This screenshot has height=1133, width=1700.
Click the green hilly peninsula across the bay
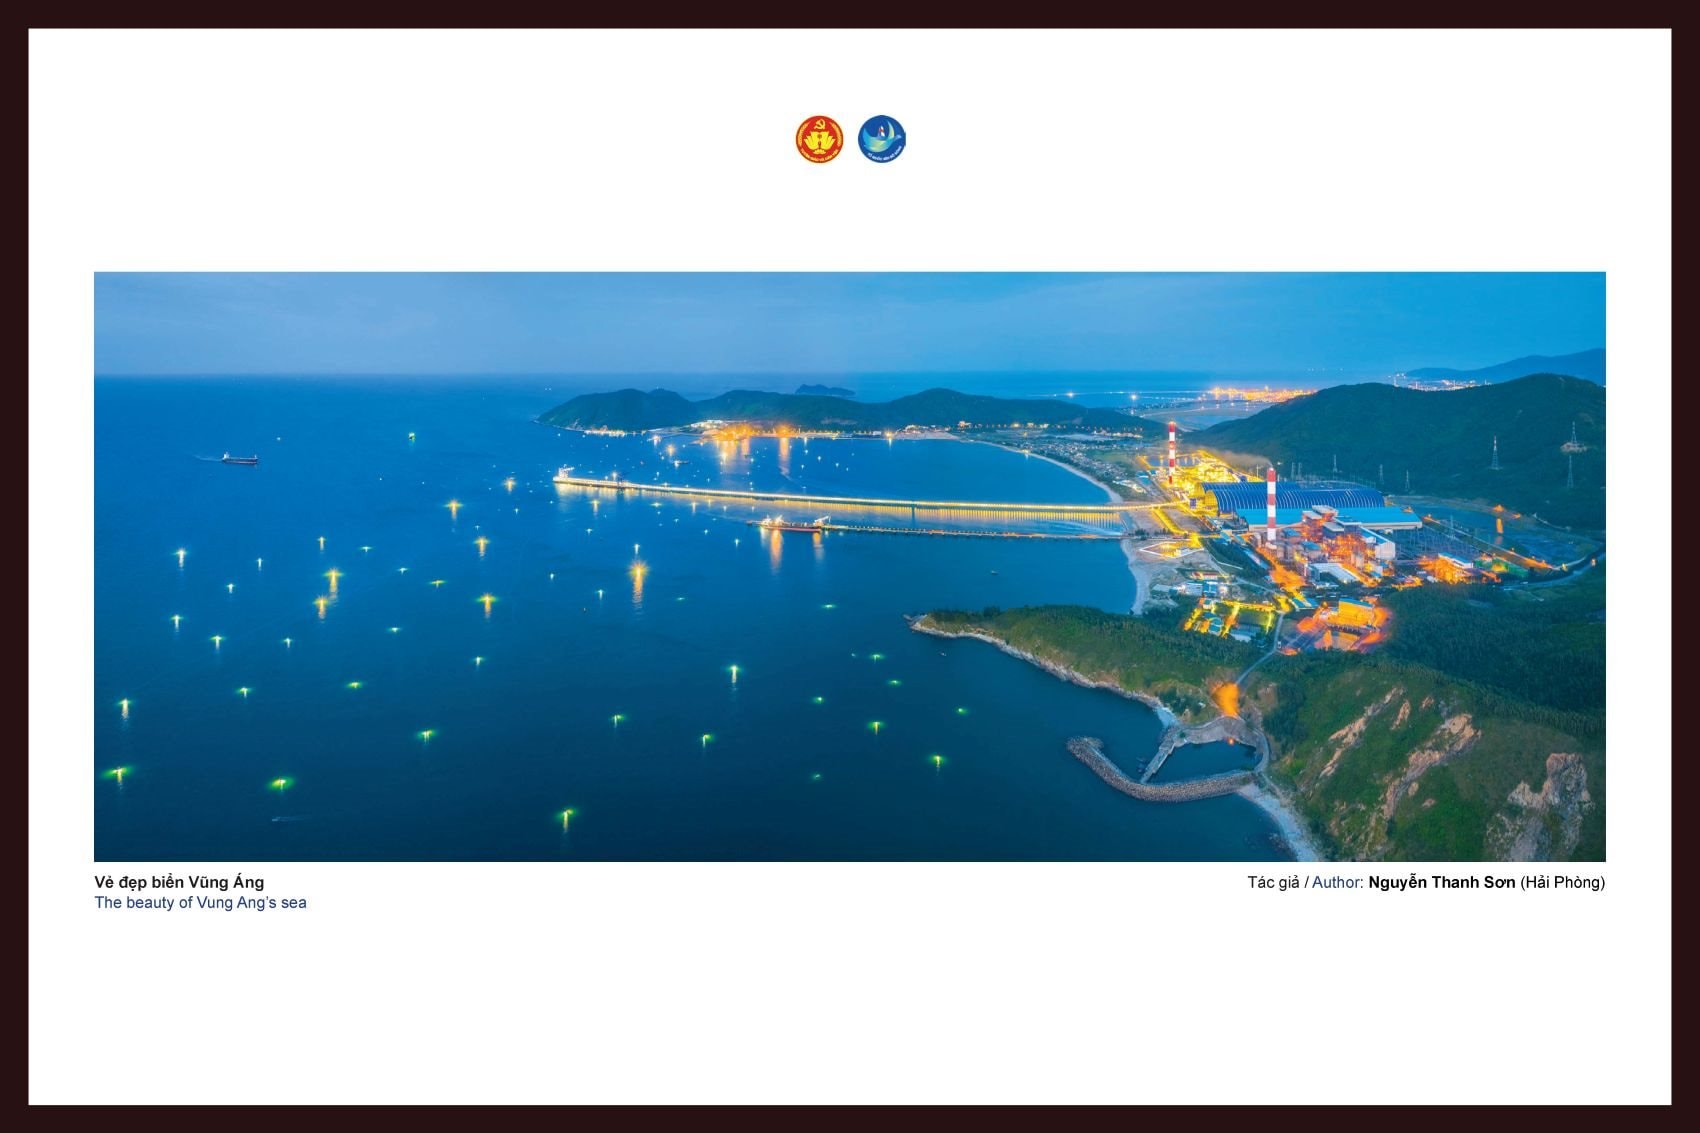800,408
